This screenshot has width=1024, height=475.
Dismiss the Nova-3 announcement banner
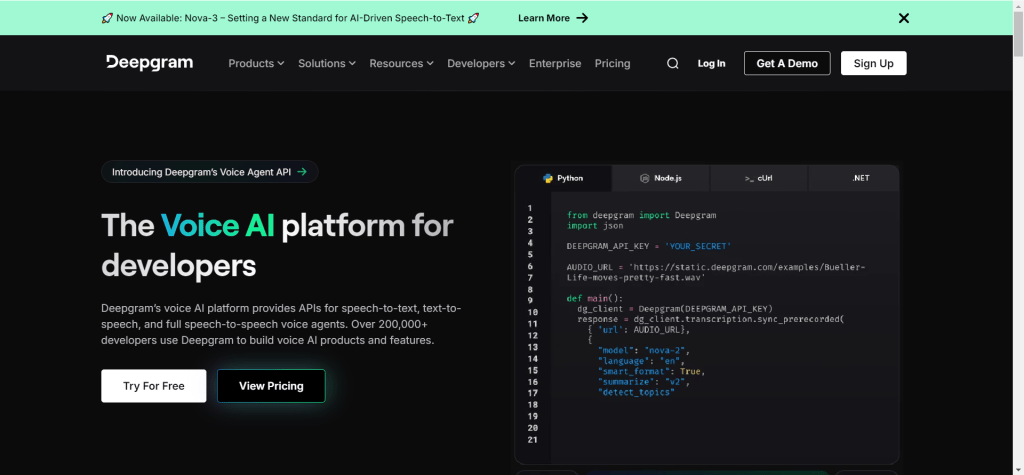pyautogui.click(x=904, y=18)
